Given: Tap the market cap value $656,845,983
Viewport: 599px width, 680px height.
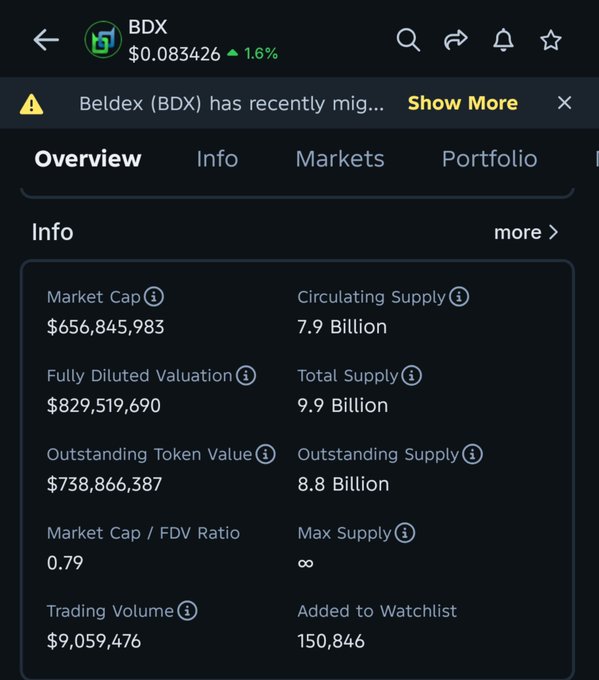Looking at the screenshot, I should [x=105, y=327].
